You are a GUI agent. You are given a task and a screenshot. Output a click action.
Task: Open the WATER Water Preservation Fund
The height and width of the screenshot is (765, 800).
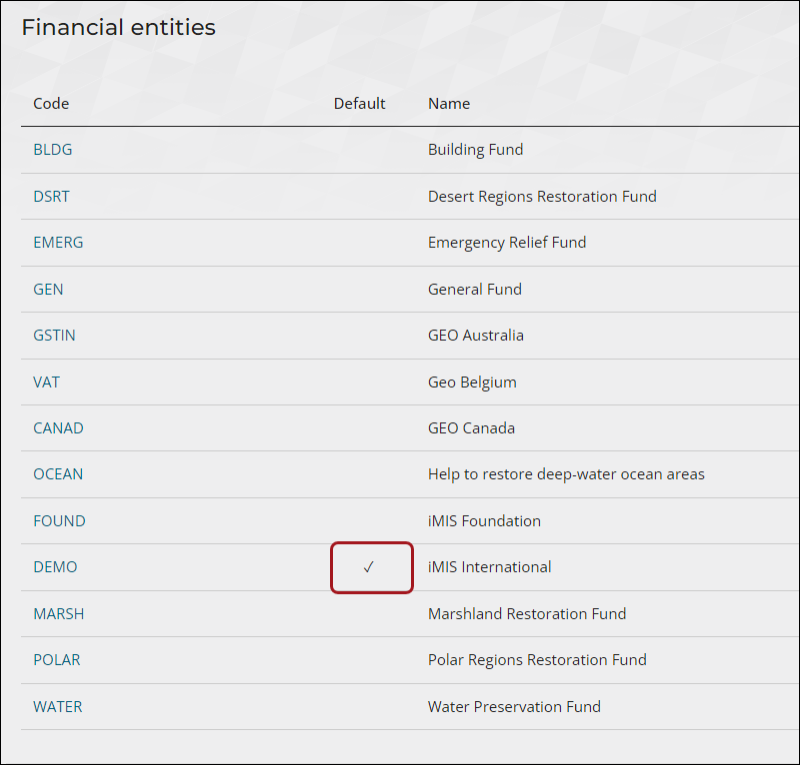pos(57,706)
